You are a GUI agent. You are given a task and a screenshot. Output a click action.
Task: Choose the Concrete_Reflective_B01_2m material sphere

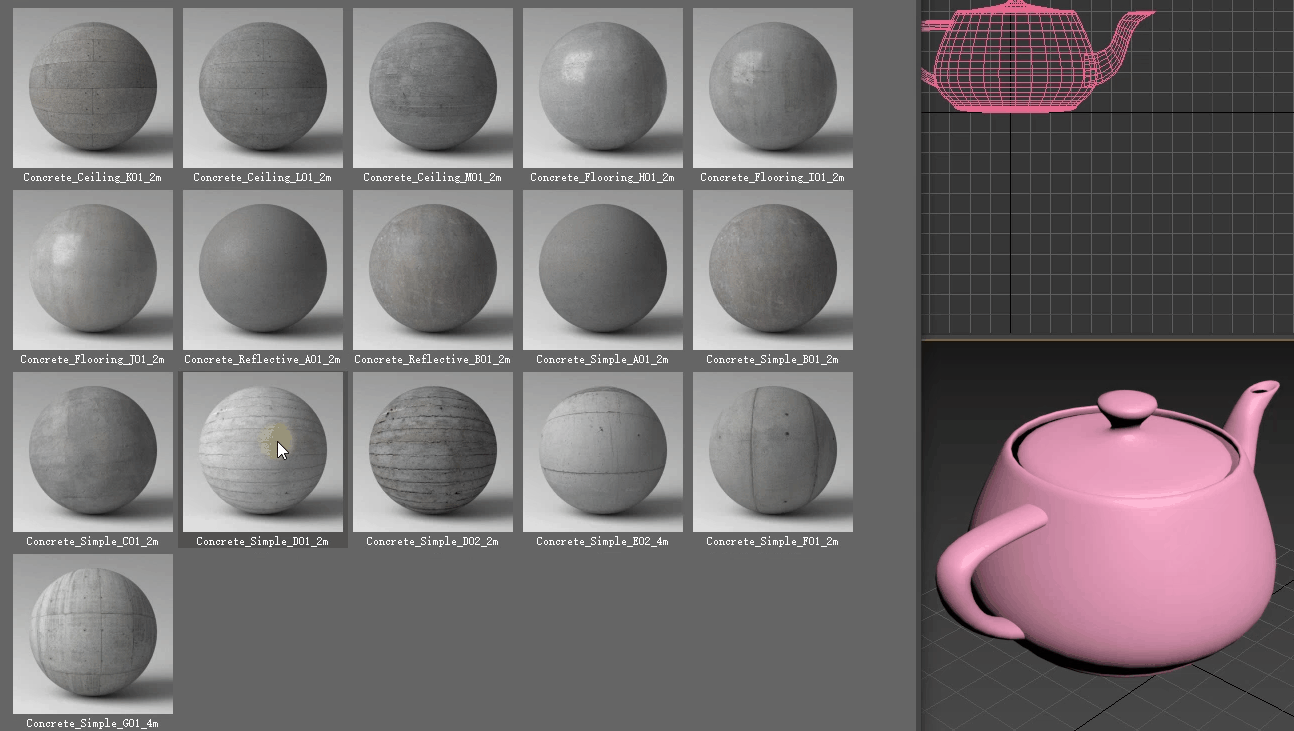click(x=433, y=270)
